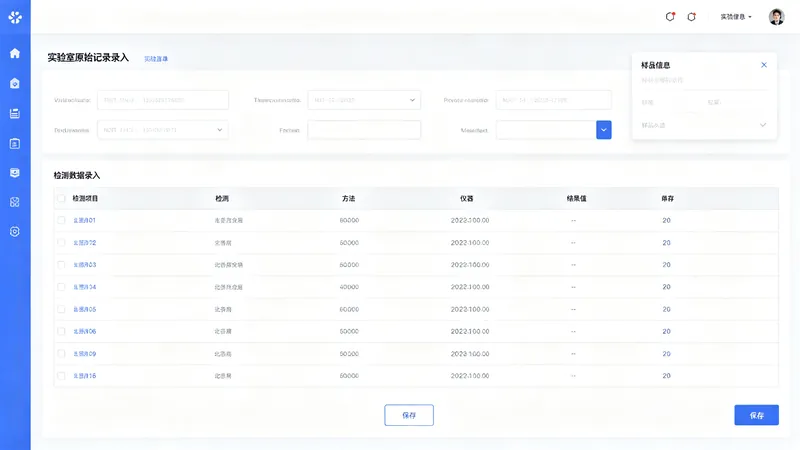The width and height of the screenshot is (800, 450).
Task: Click the 40000 value in row ending 34
Action: pos(349,287)
